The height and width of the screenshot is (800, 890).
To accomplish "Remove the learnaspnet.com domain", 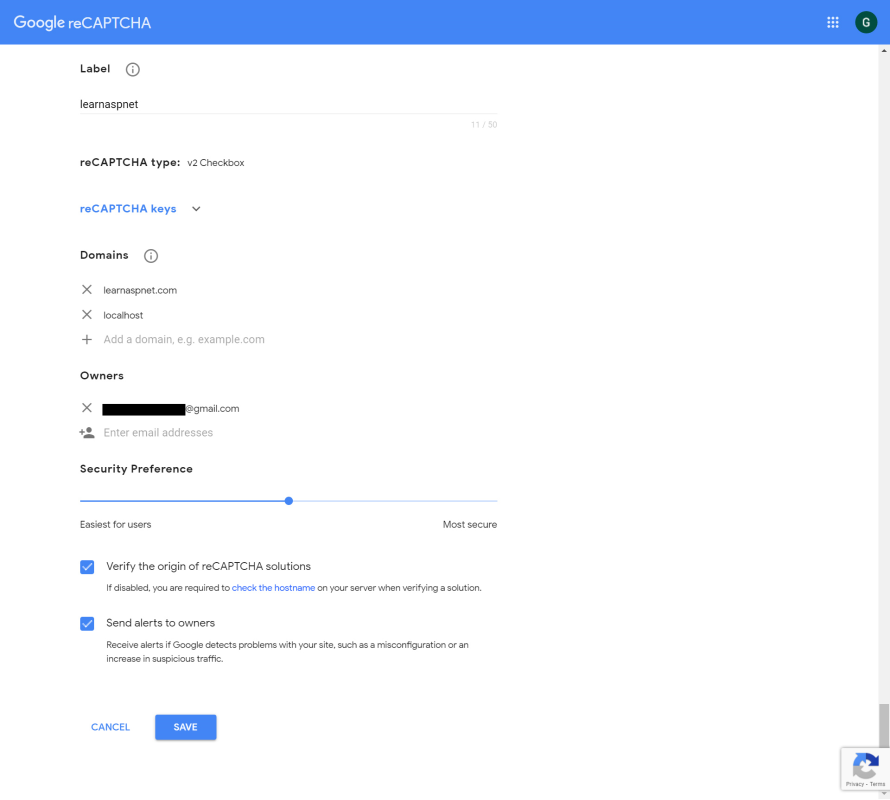I will 87,290.
